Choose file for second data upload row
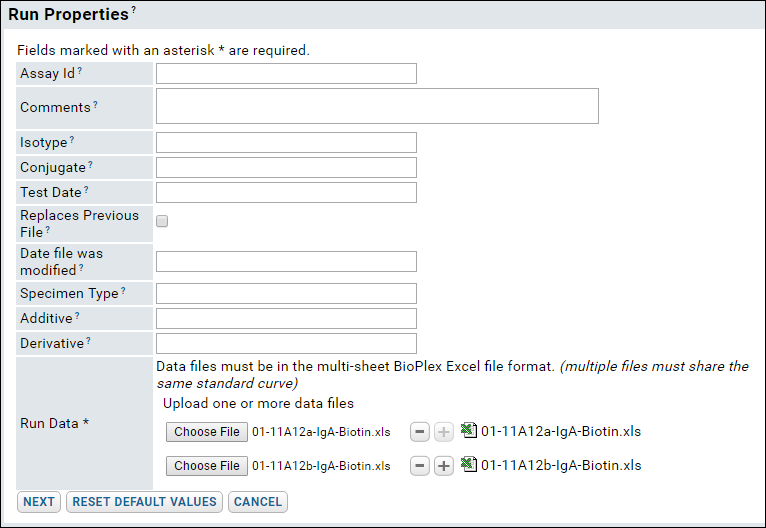766x528 pixels. pos(207,466)
